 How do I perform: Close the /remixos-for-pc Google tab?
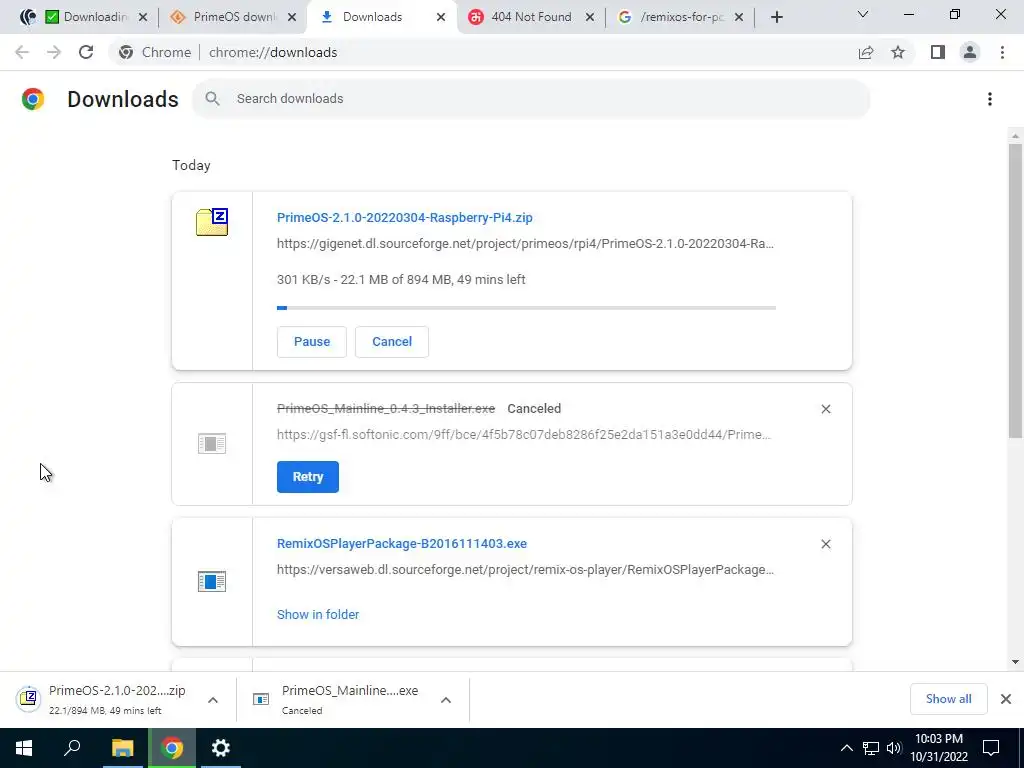(x=739, y=17)
